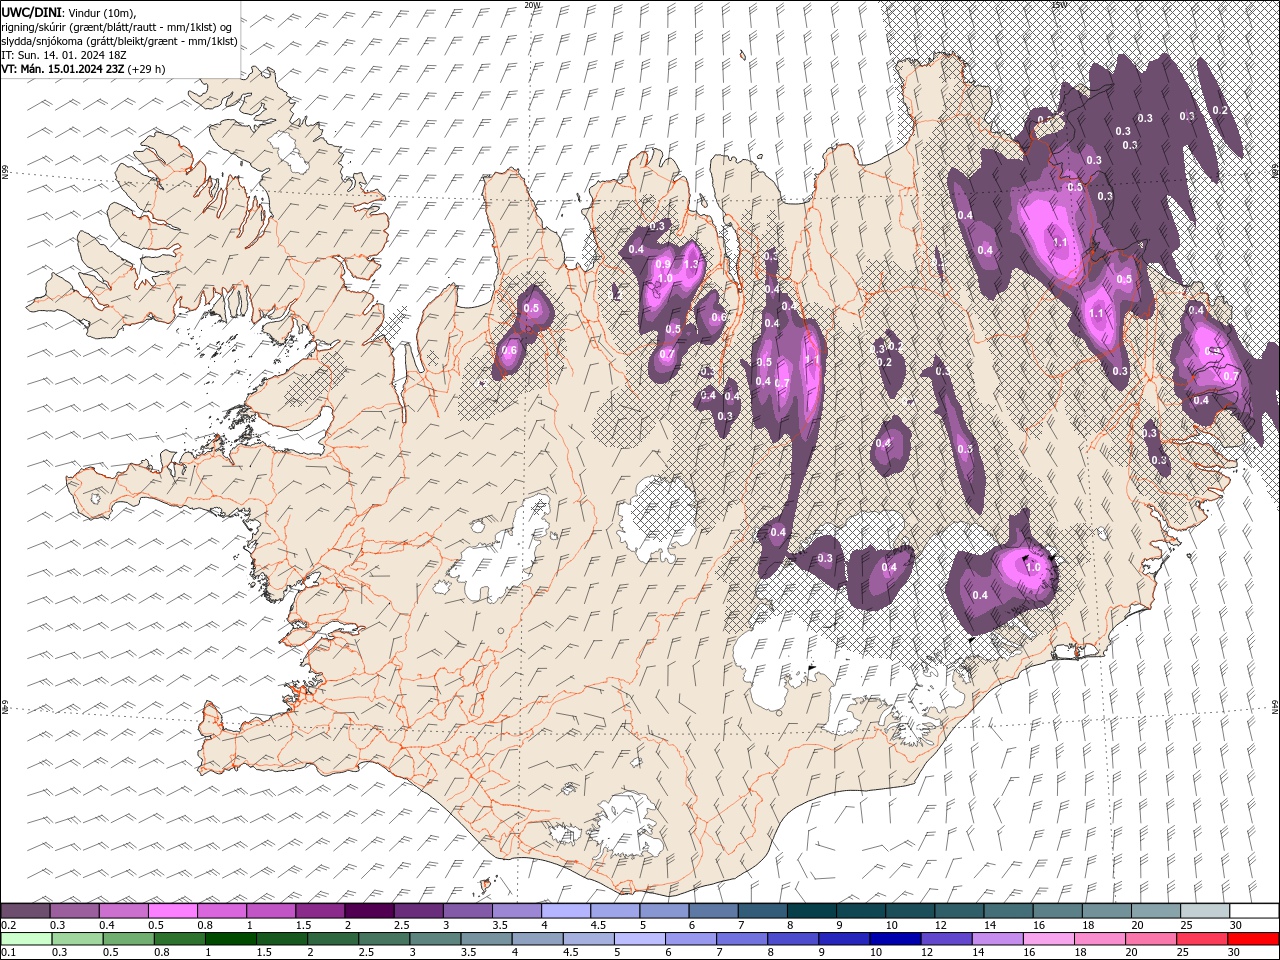Screen dimensions: 1280x960
Task: Select the darkest green swatch at 1 in the rain legend
Action: [230, 939]
